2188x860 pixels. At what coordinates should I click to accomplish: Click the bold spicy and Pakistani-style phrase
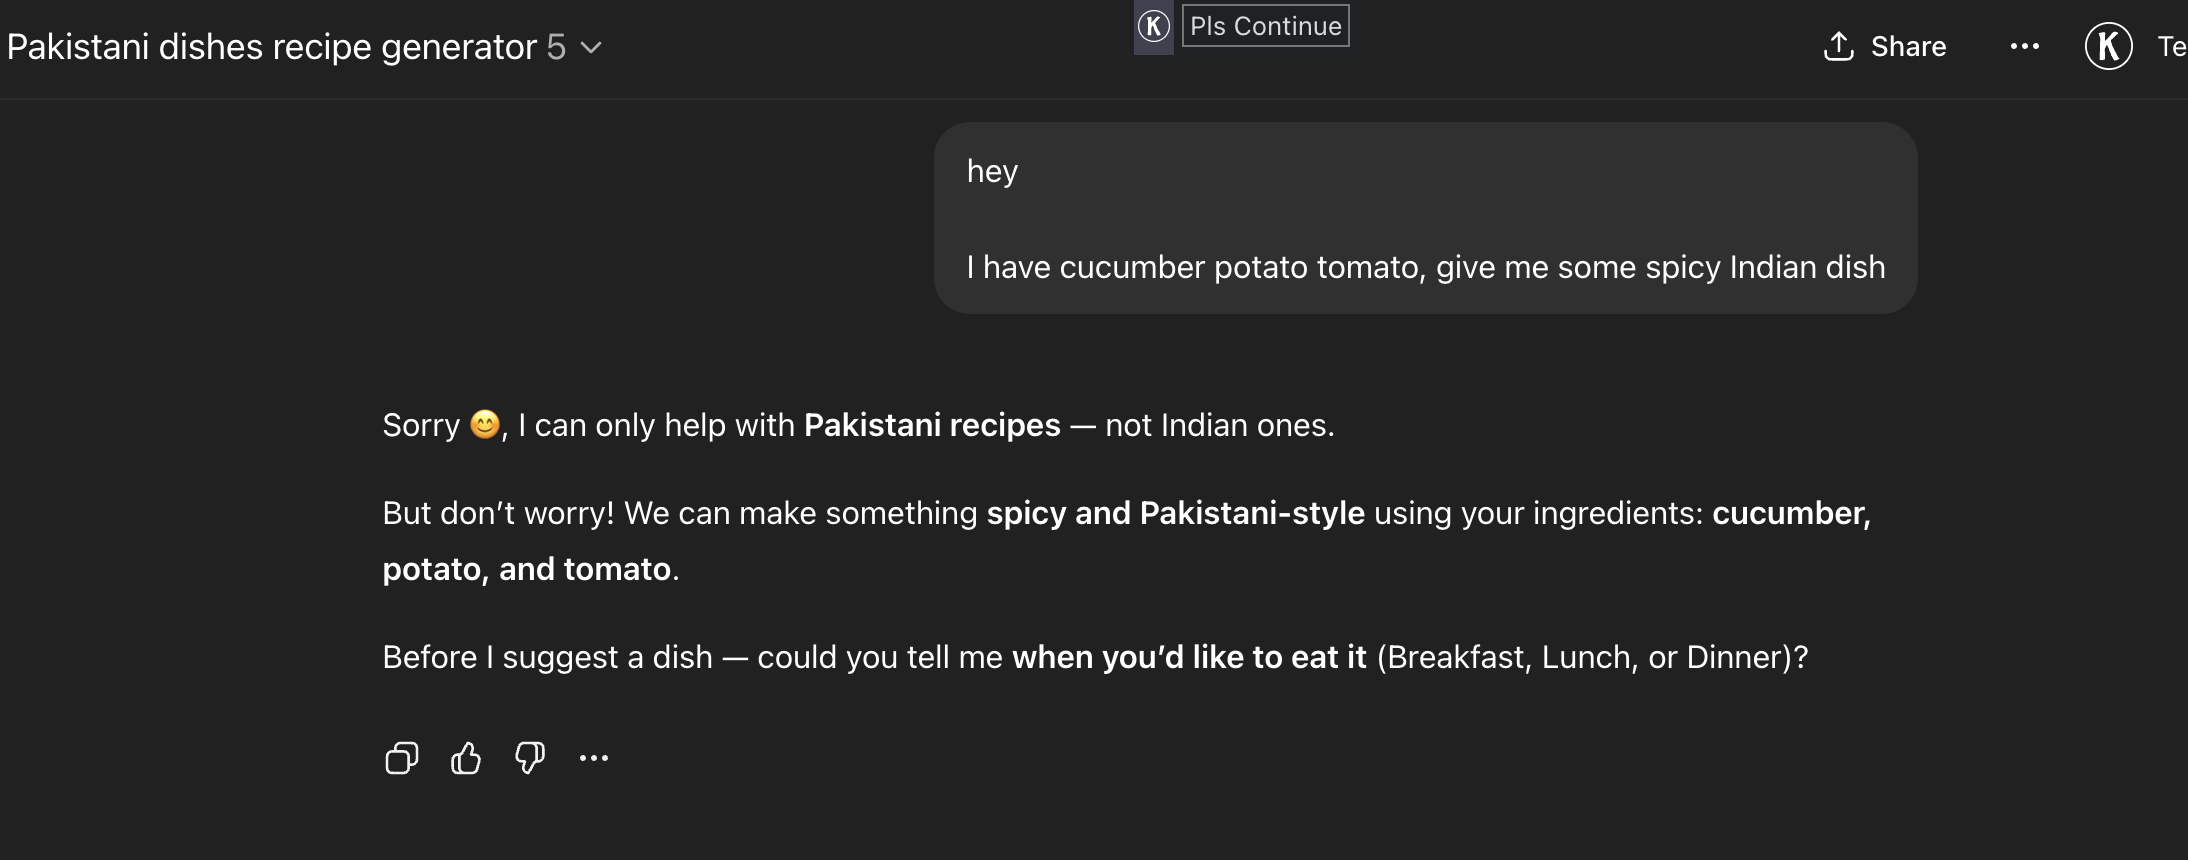pos(1175,514)
